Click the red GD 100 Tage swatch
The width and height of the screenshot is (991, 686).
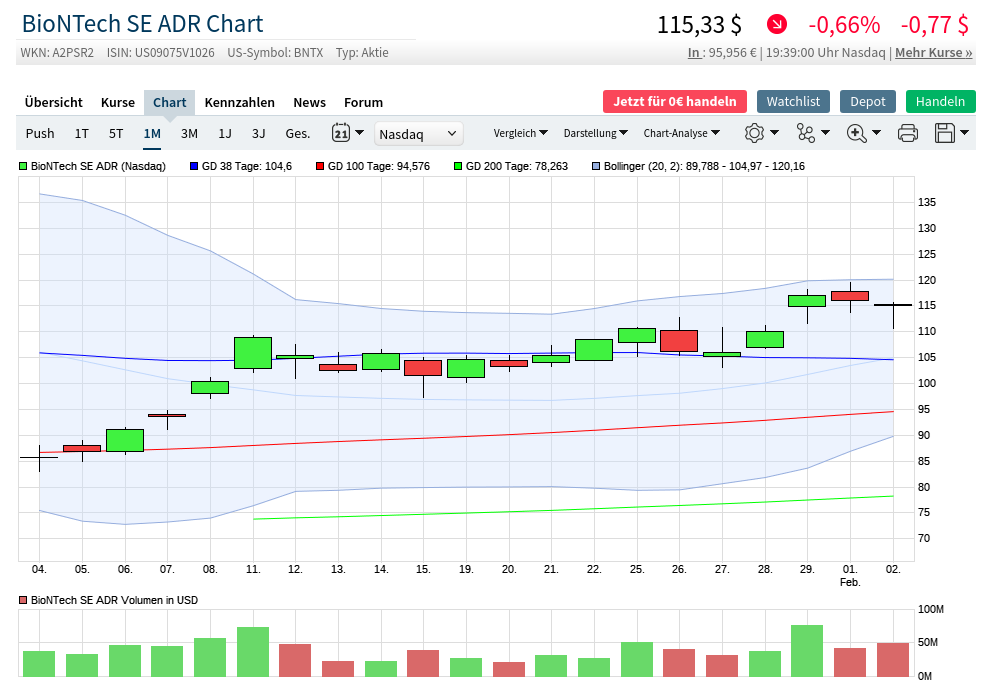coord(320,166)
